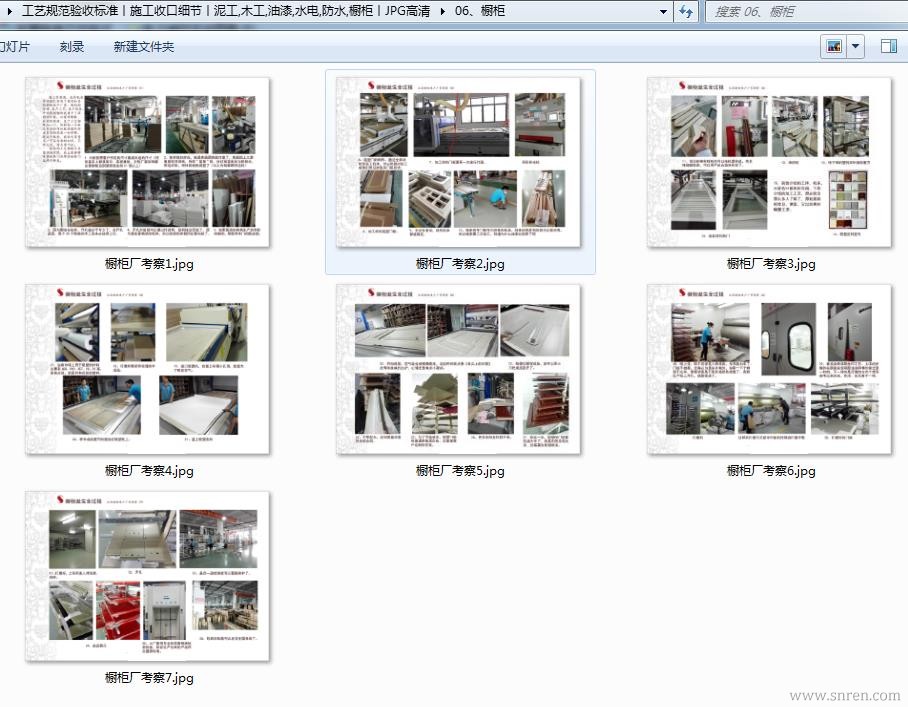Click the refresh icon beside address bar

tap(686, 11)
